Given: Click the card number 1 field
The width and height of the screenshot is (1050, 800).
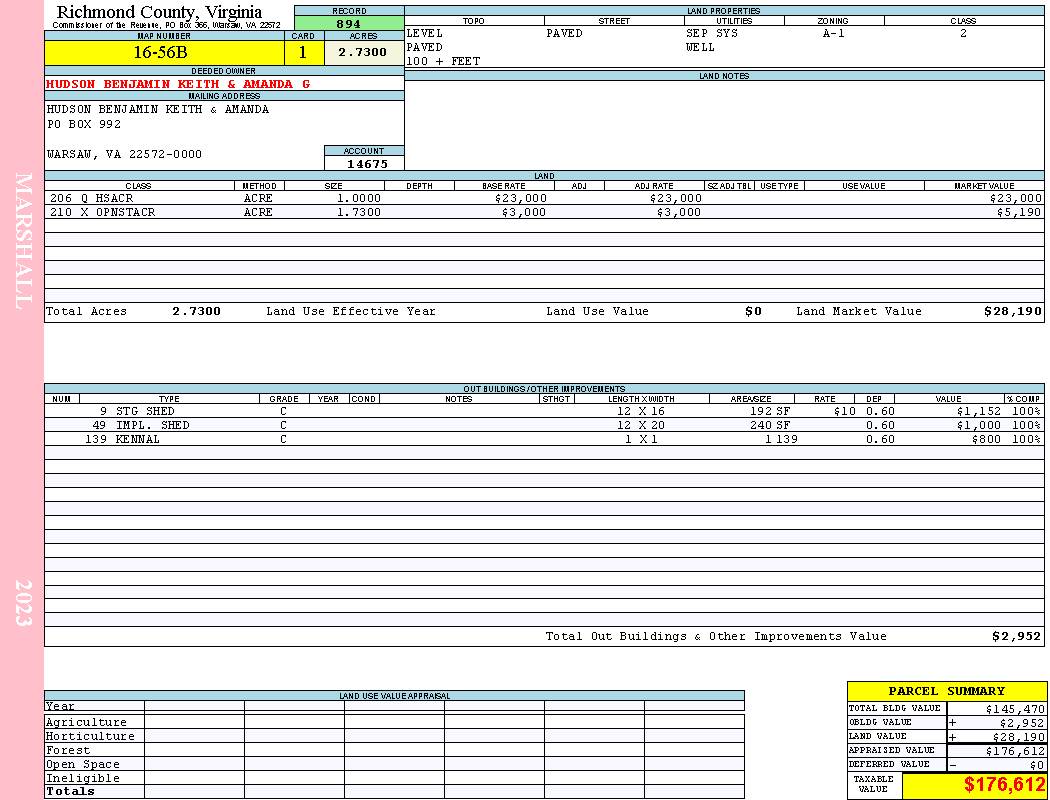Looking at the screenshot, I should 303,52.
